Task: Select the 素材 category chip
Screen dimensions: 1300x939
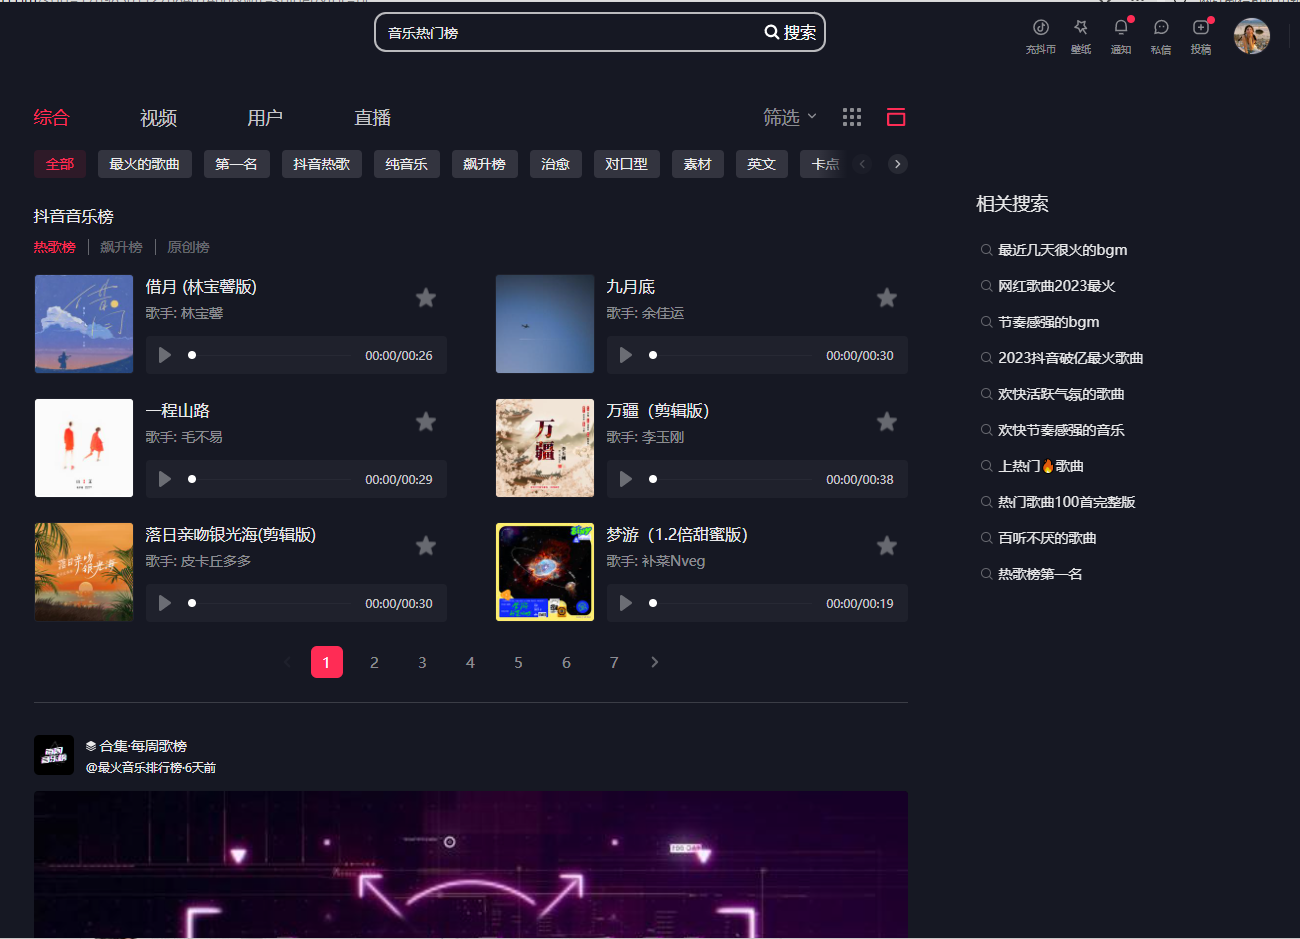Action: click(698, 164)
